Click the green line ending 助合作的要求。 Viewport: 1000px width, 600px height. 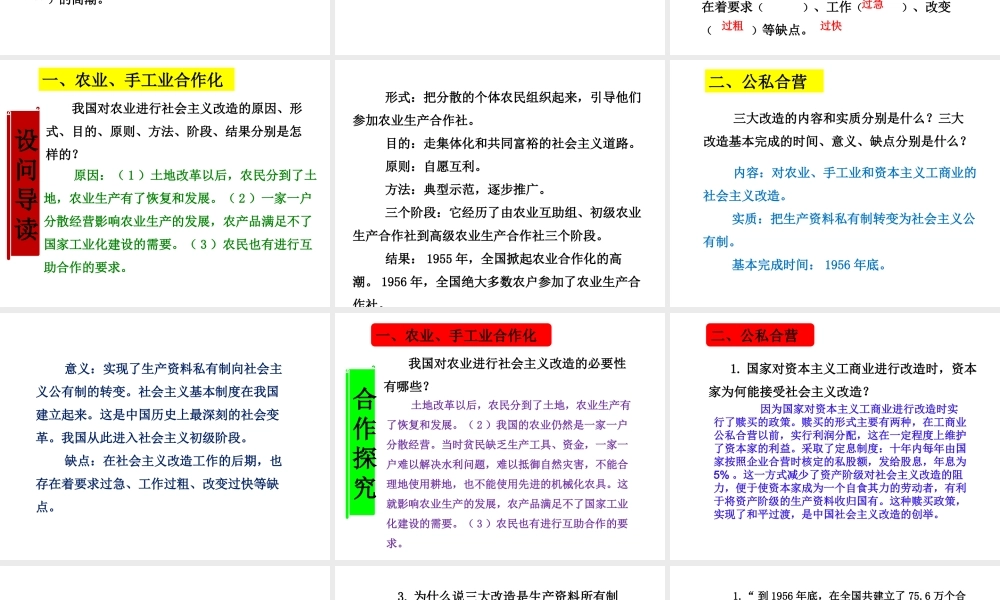click(85, 267)
